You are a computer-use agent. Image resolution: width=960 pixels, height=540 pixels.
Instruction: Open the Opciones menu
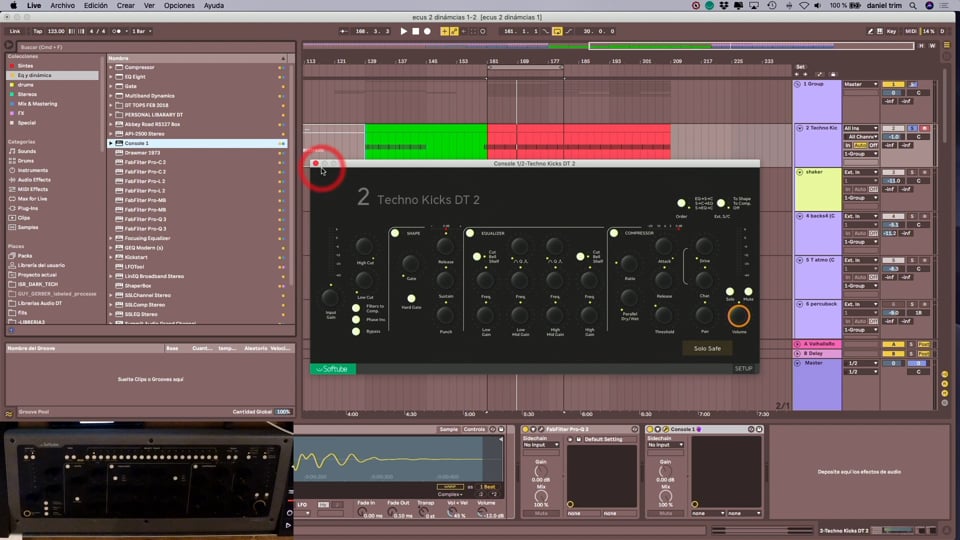179,6
